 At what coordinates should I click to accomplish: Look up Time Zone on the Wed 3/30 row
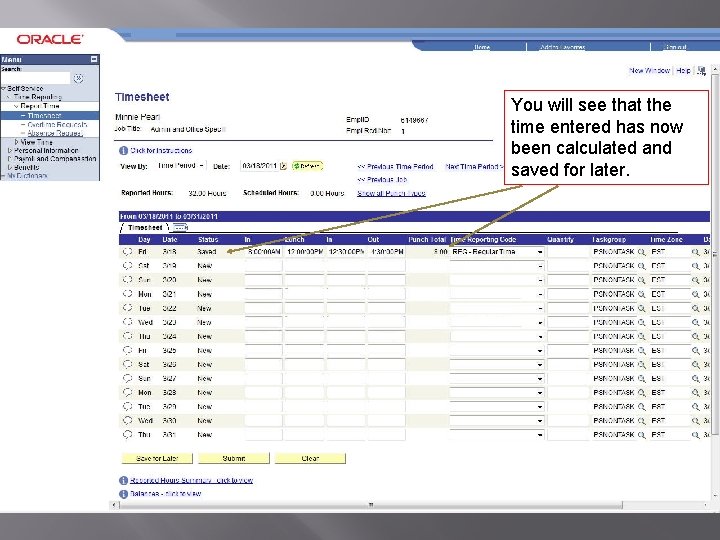pyautogui.click(x=696, y=421)
